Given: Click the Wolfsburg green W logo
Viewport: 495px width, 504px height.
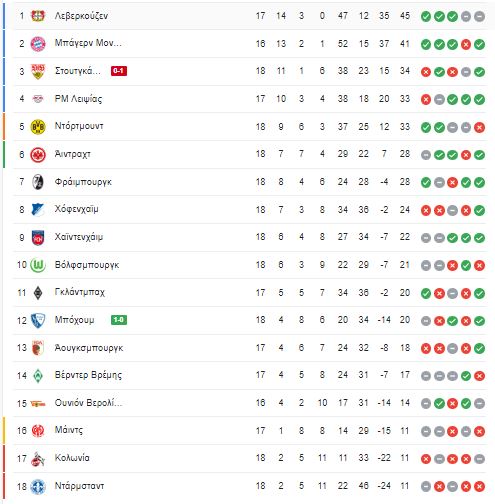Looking at the screenshot, I should pos(38,265).
